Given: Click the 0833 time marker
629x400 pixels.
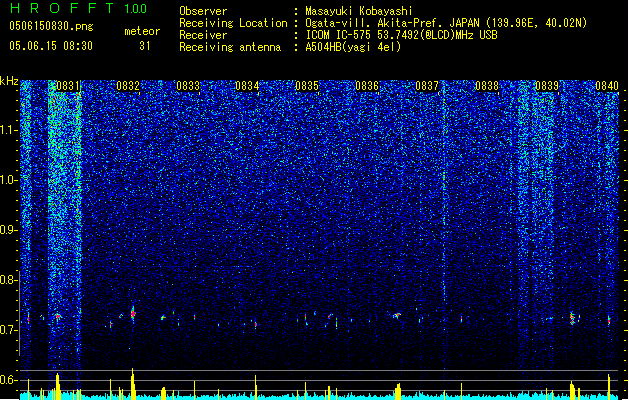Looking at the screenshot, I should pyautogui.click(x=188, y=86).
